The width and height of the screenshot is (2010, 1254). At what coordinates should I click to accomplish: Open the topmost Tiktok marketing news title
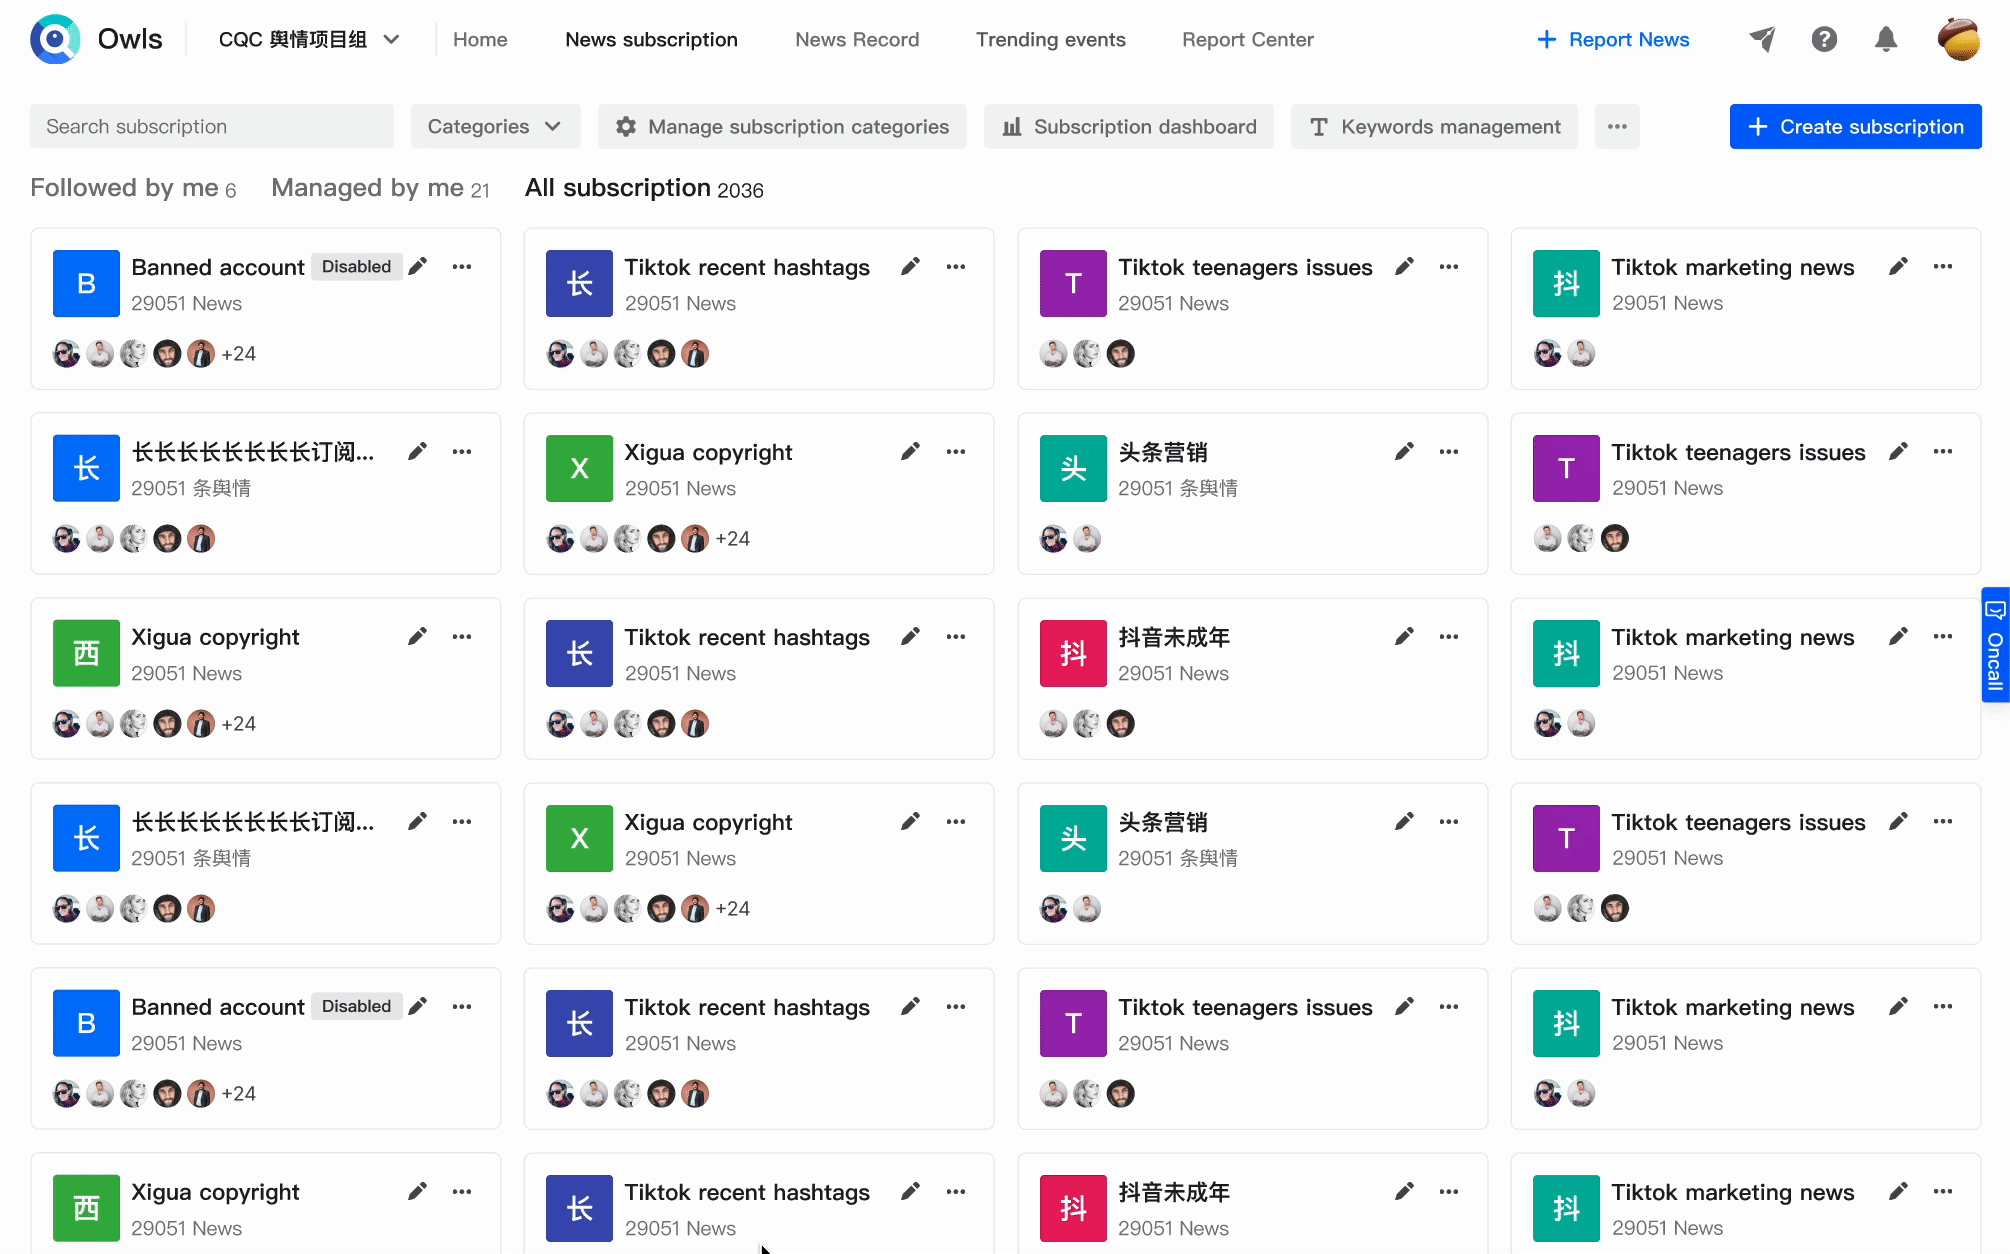tap(1733, 267)
